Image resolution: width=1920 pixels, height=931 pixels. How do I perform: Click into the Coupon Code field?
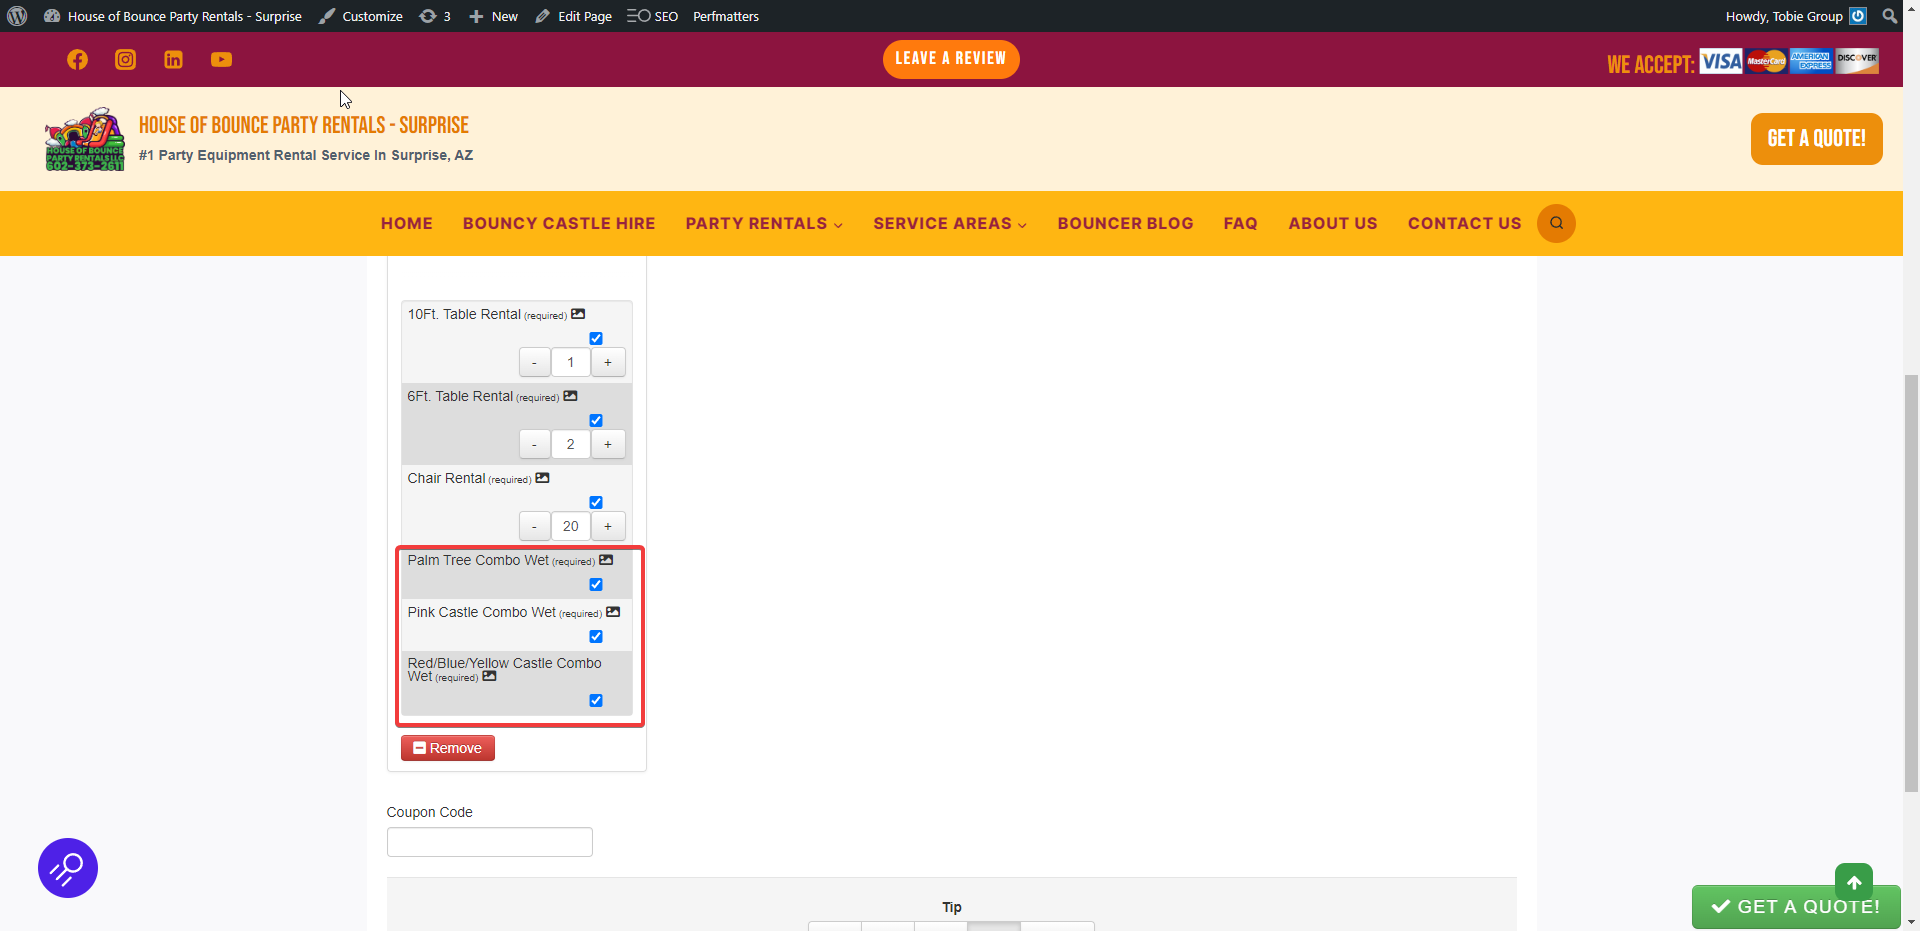pyautogui.click(x=490, y=842)
